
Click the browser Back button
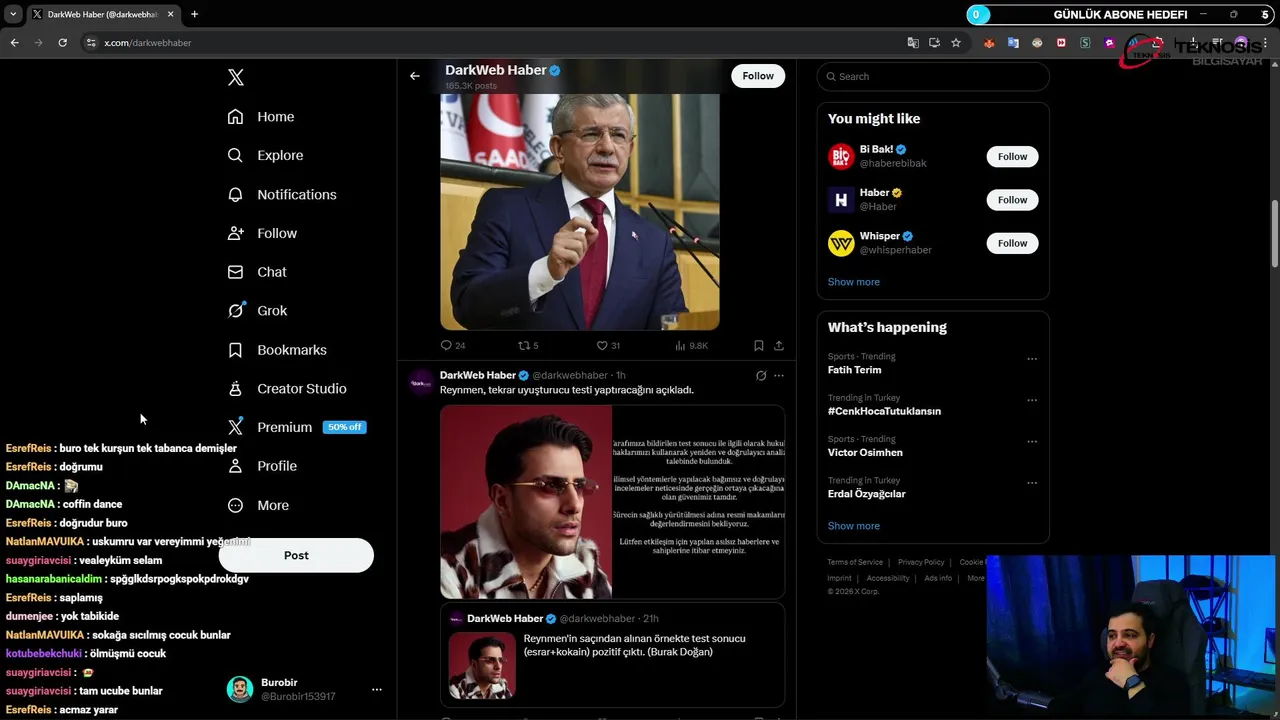click(14, 43)
